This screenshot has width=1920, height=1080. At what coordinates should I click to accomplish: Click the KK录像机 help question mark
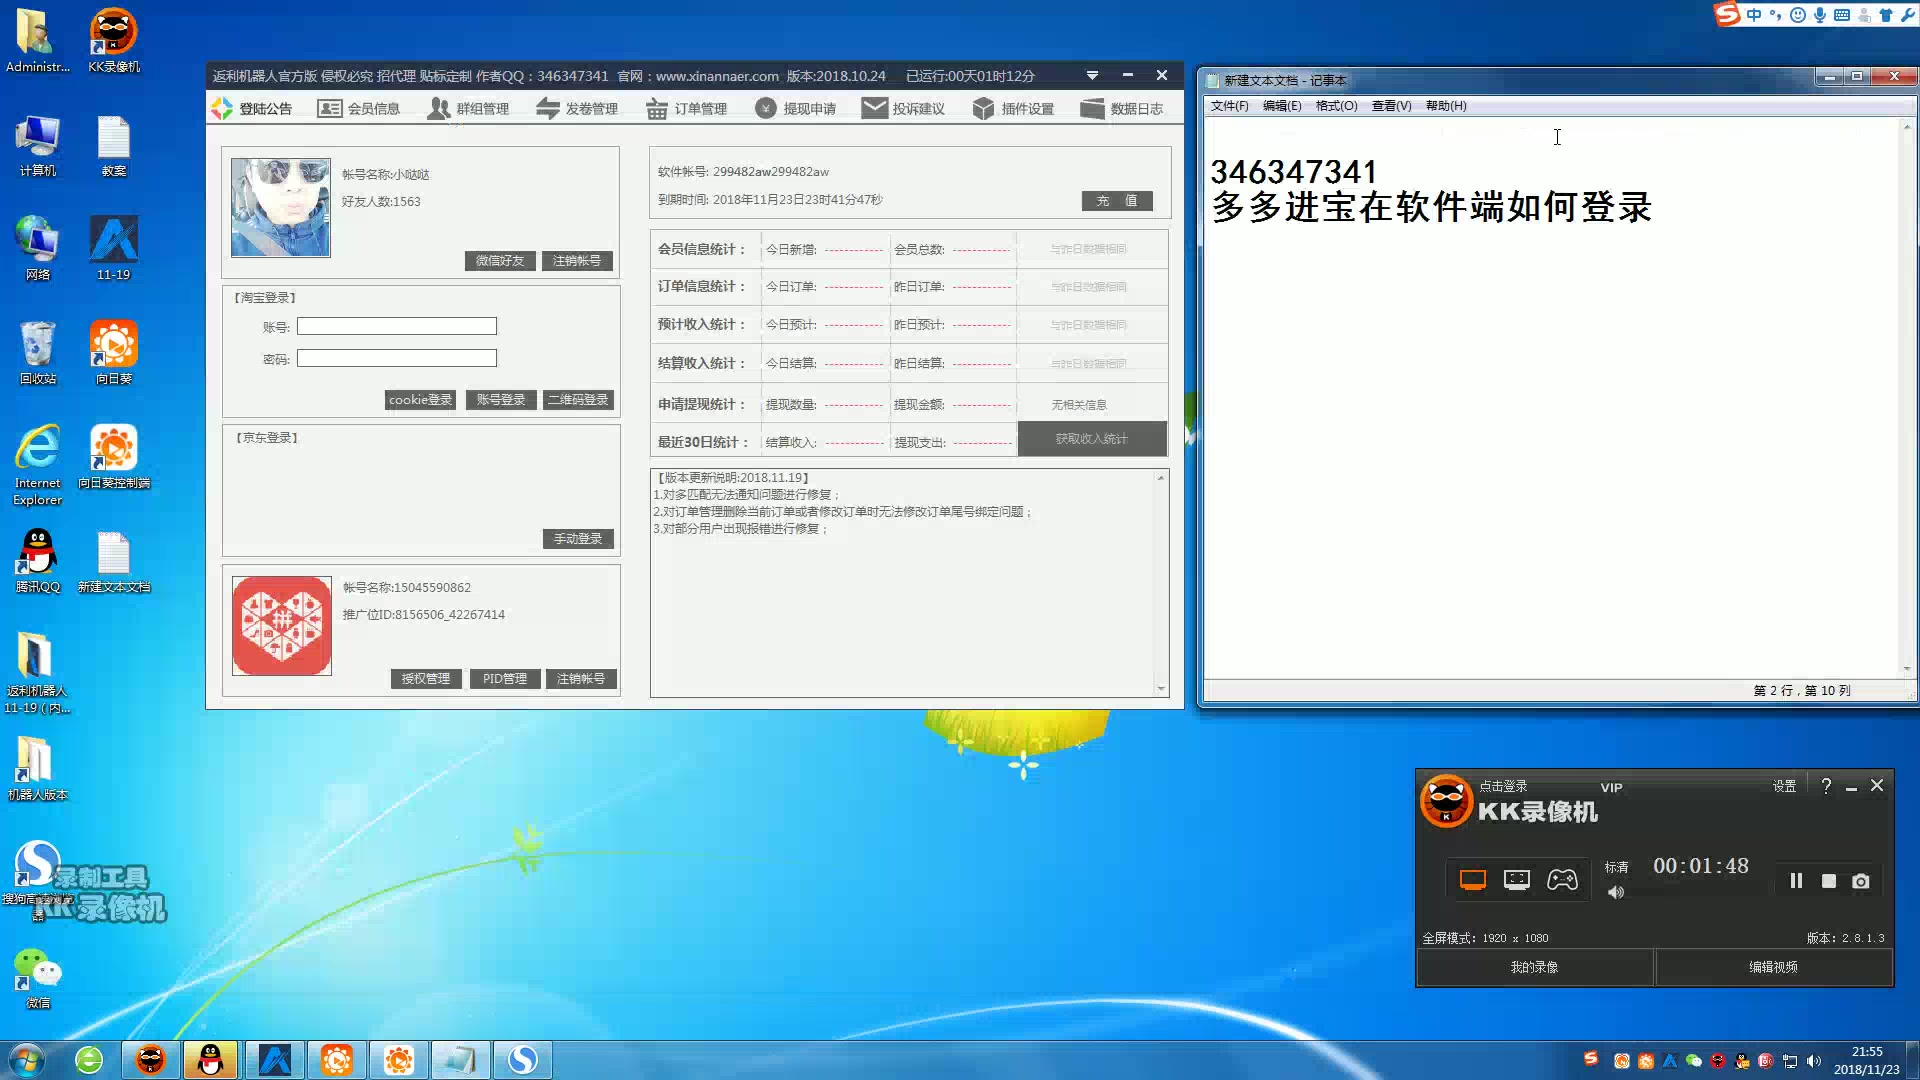pos(1827,786)
